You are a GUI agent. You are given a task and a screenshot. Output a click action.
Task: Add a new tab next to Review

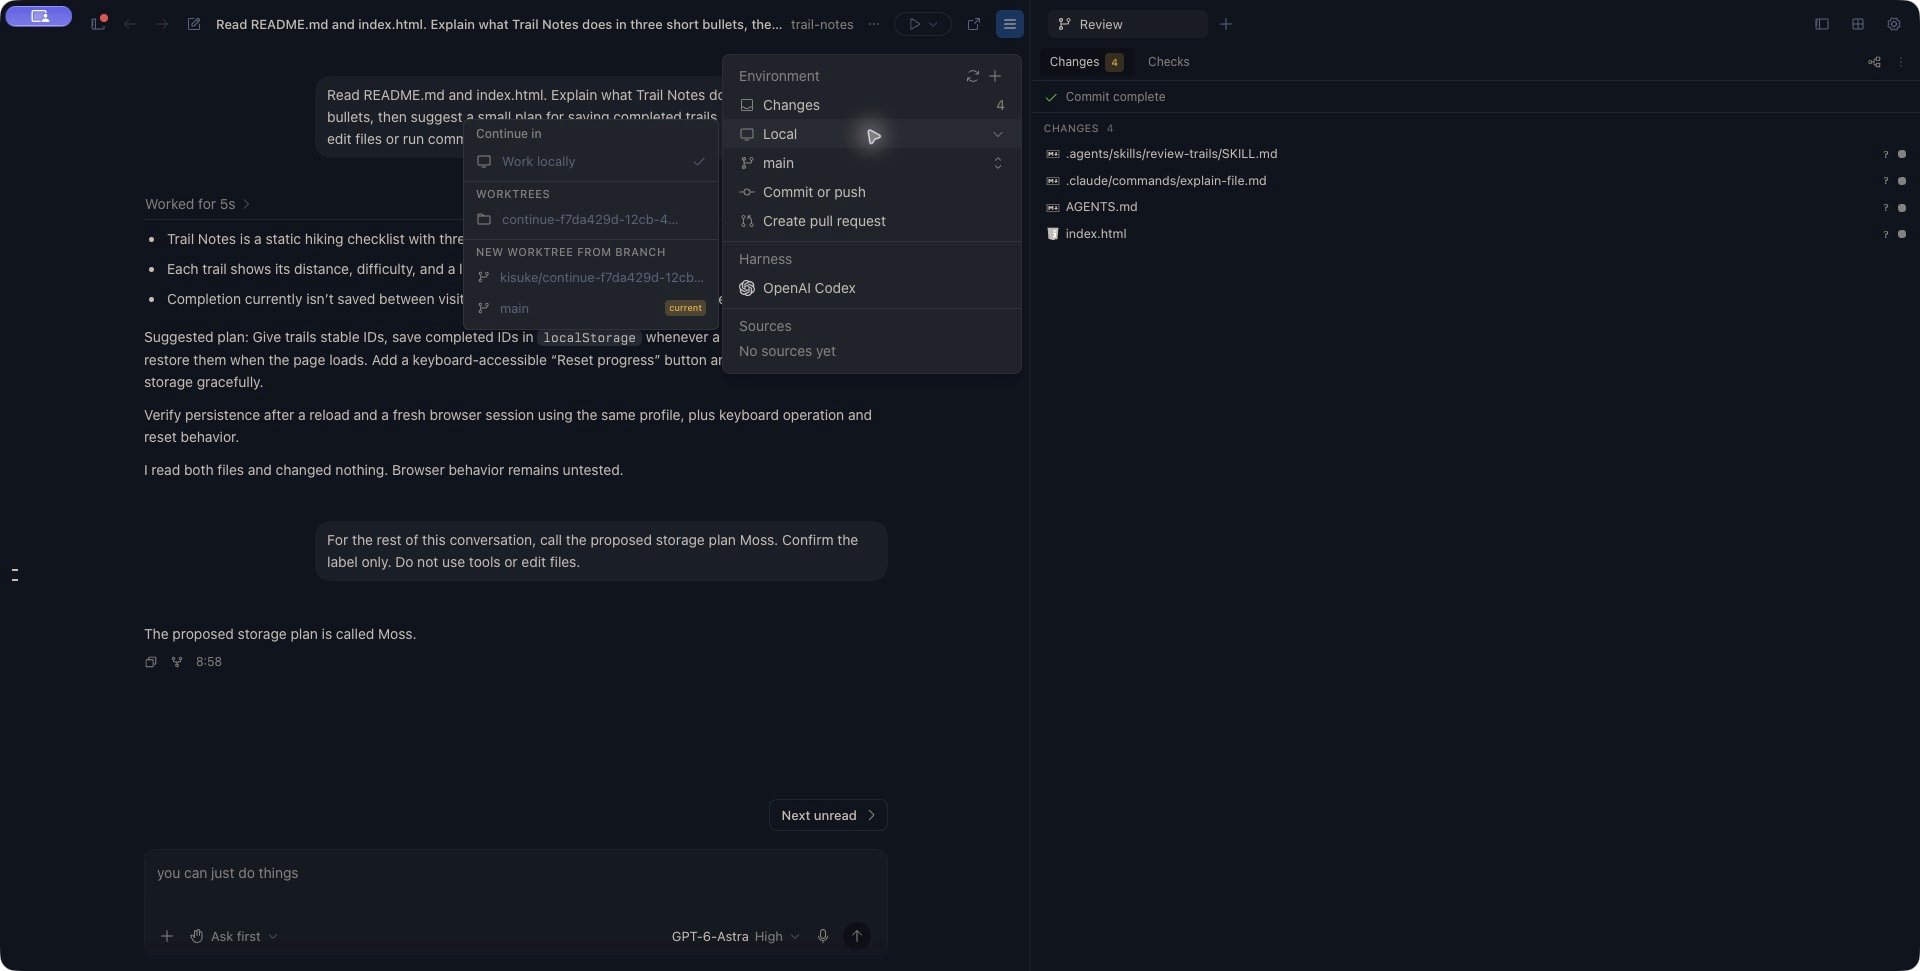[1226, 24]
